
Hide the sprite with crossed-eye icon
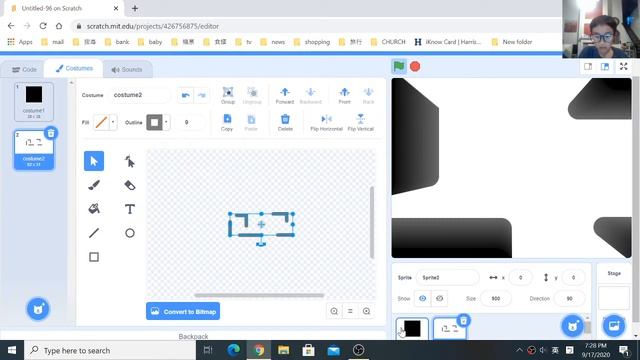[x=439, y=298]
